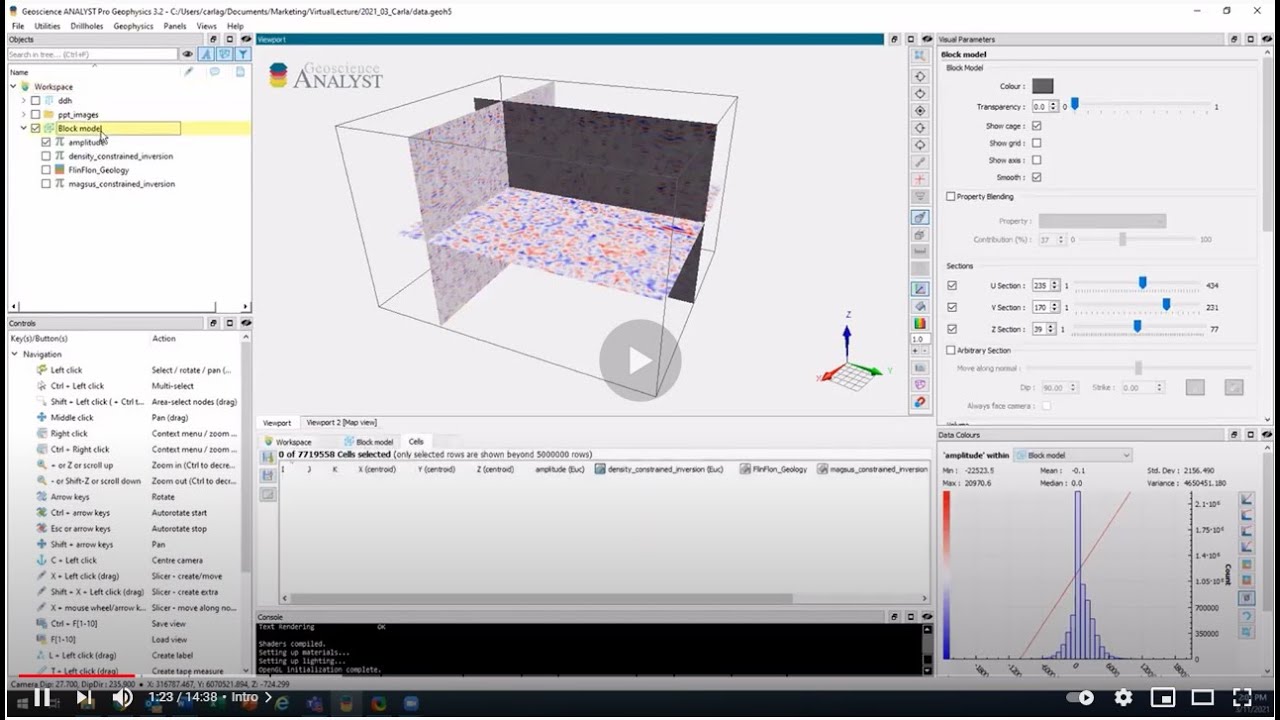Open the Panels menu

pos(174,26)
